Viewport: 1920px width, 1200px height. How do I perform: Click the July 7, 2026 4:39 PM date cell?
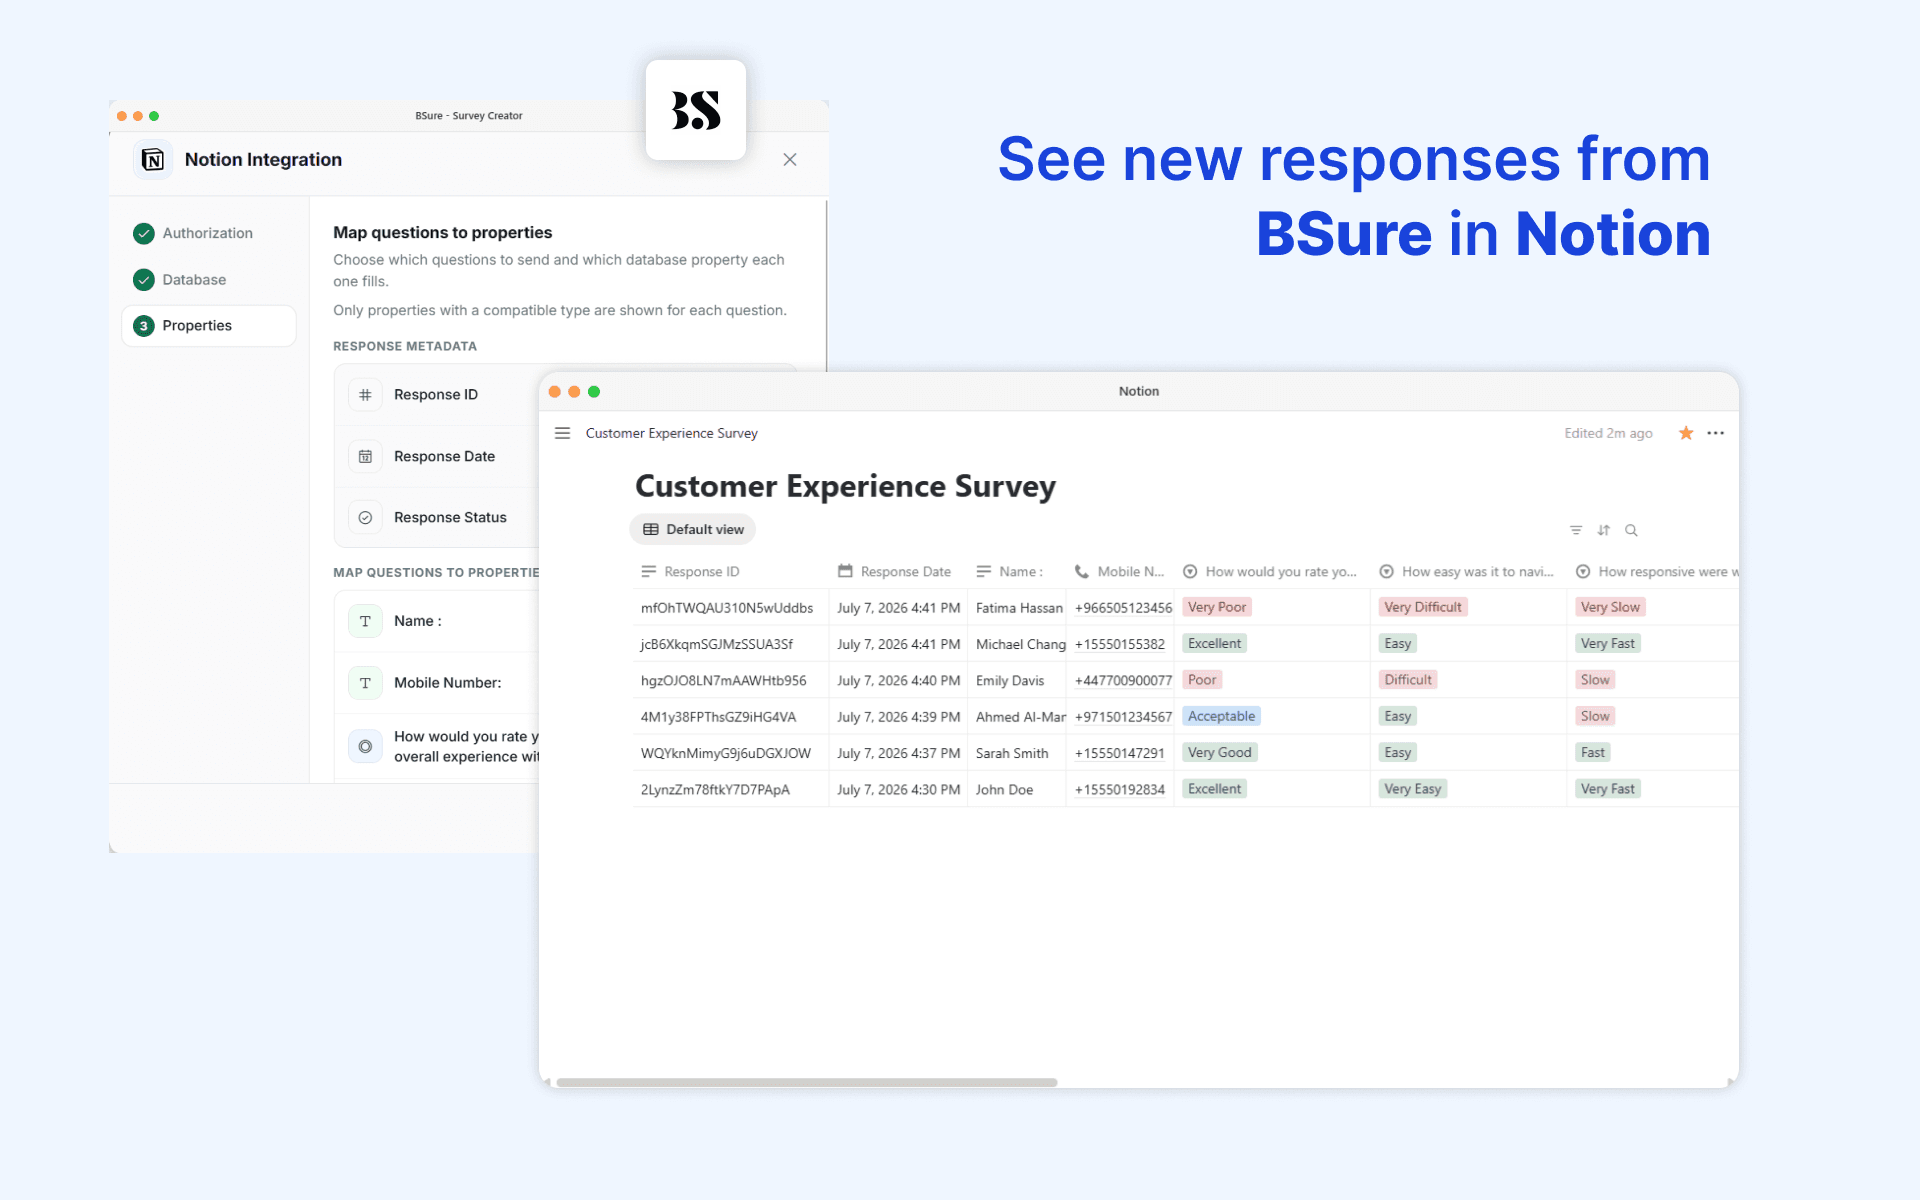click(898, 717)
